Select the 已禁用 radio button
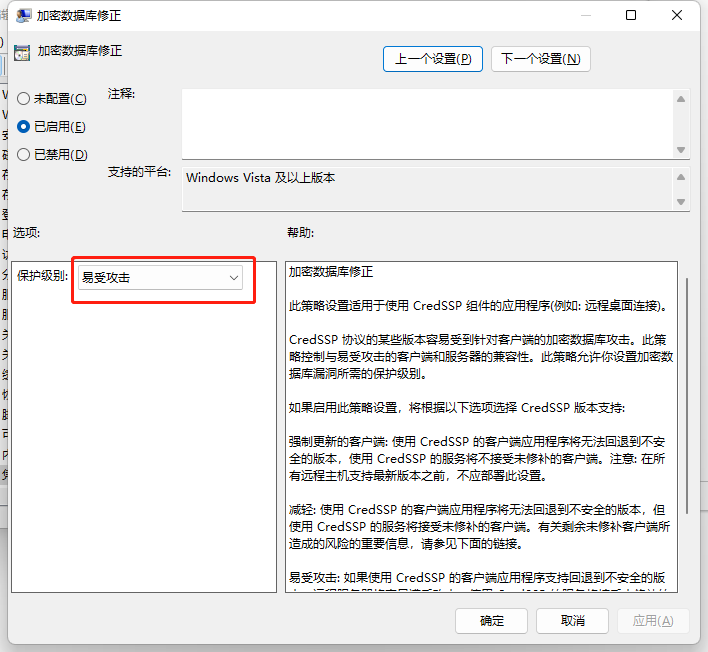Viewport: 708px width, 652px height. pyautogui.click(x=24, y=155)
